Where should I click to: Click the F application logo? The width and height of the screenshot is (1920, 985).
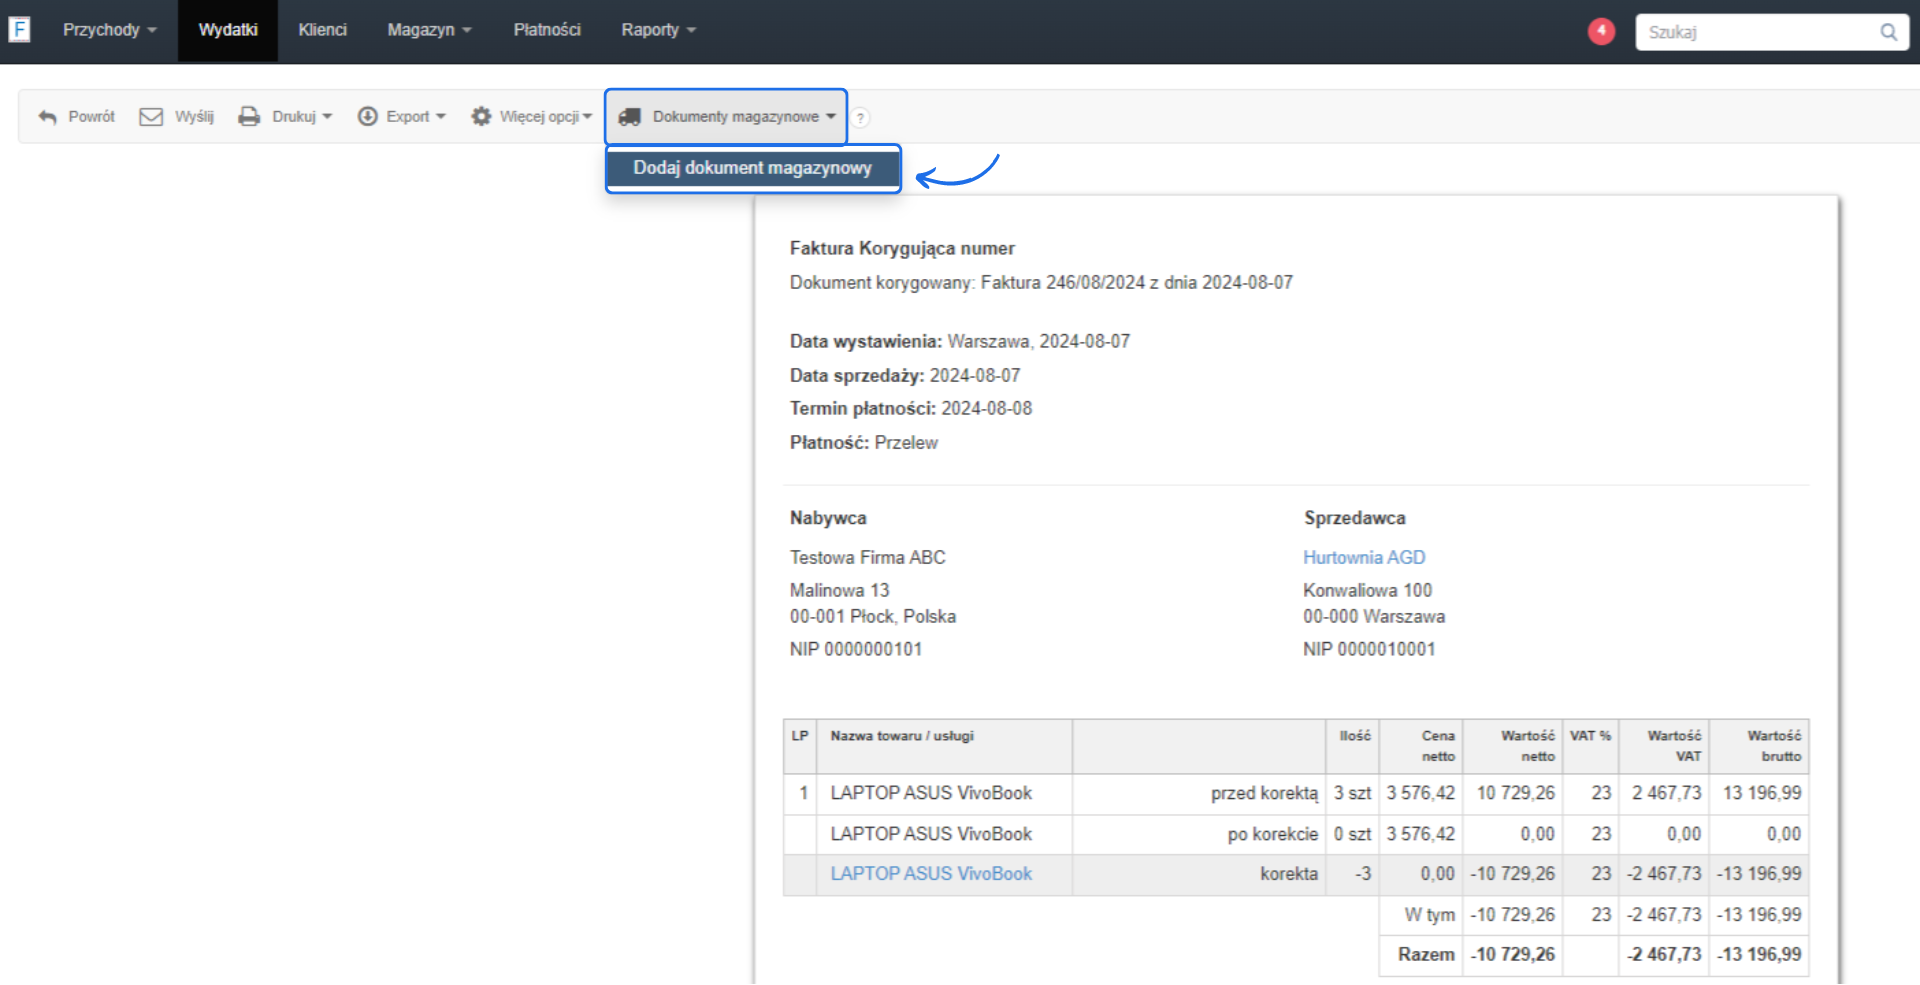tap(20, 29)
